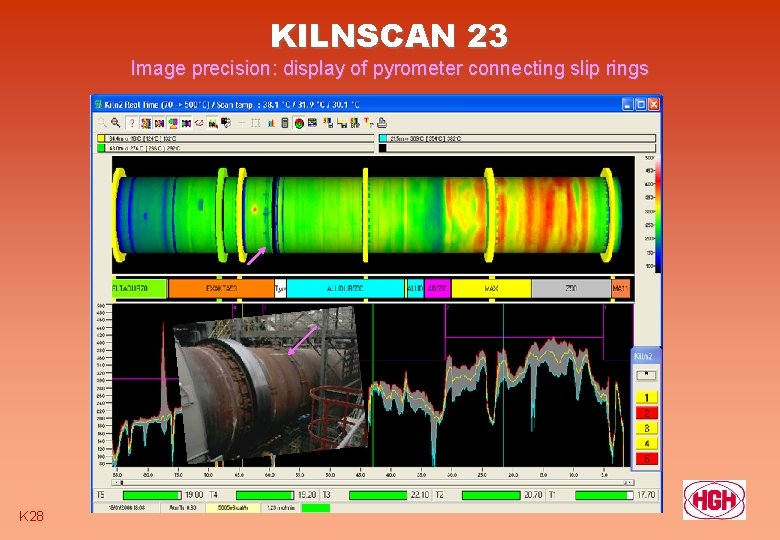This screenshot has width=780, height=540.
Task: Click the T2 green level bar
Action: [491, 495]
